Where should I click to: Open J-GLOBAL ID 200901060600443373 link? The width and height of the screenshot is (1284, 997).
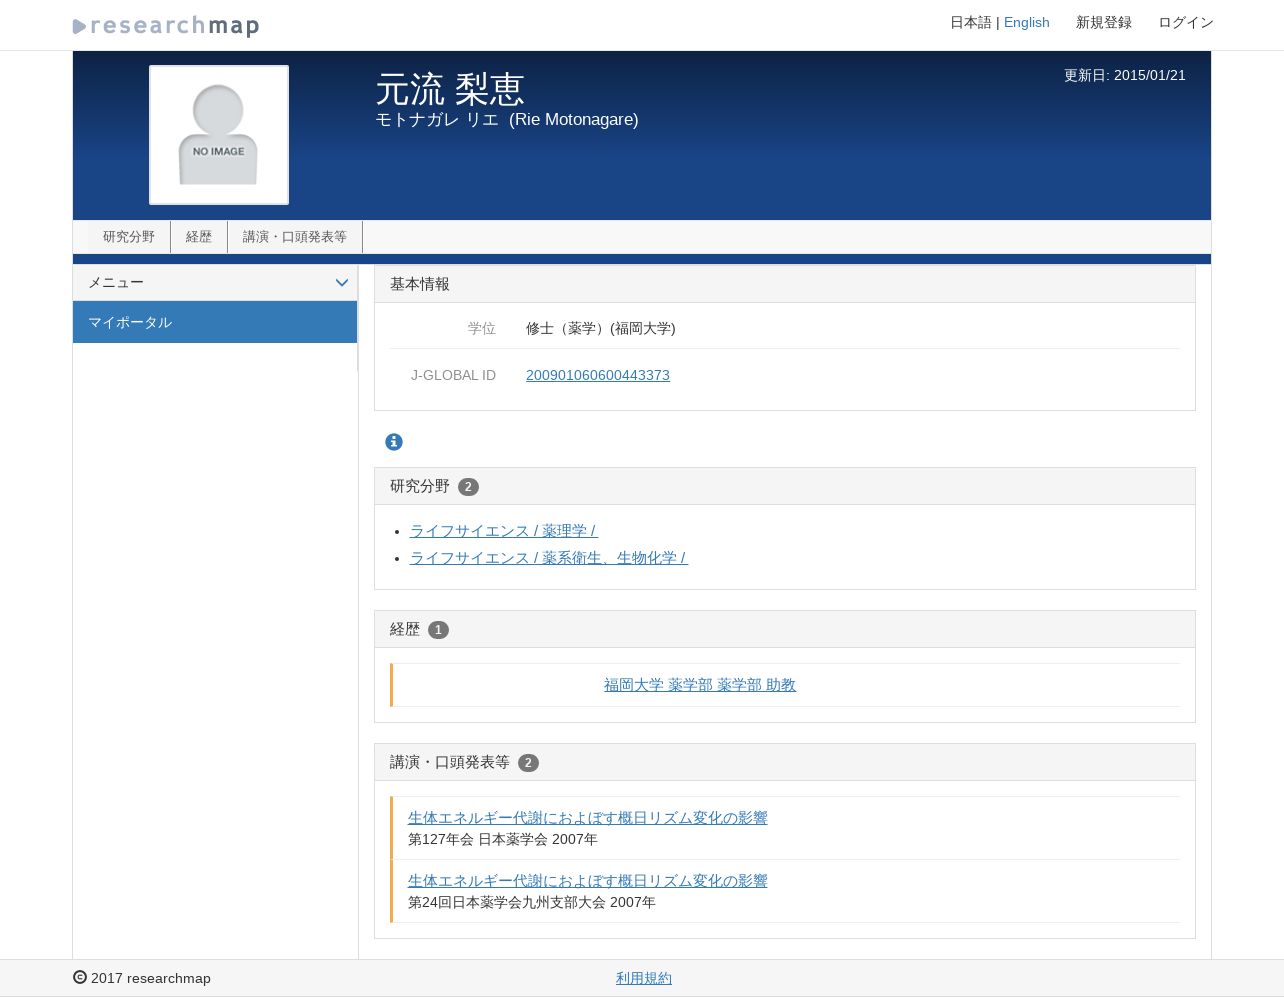coord(598,375)
